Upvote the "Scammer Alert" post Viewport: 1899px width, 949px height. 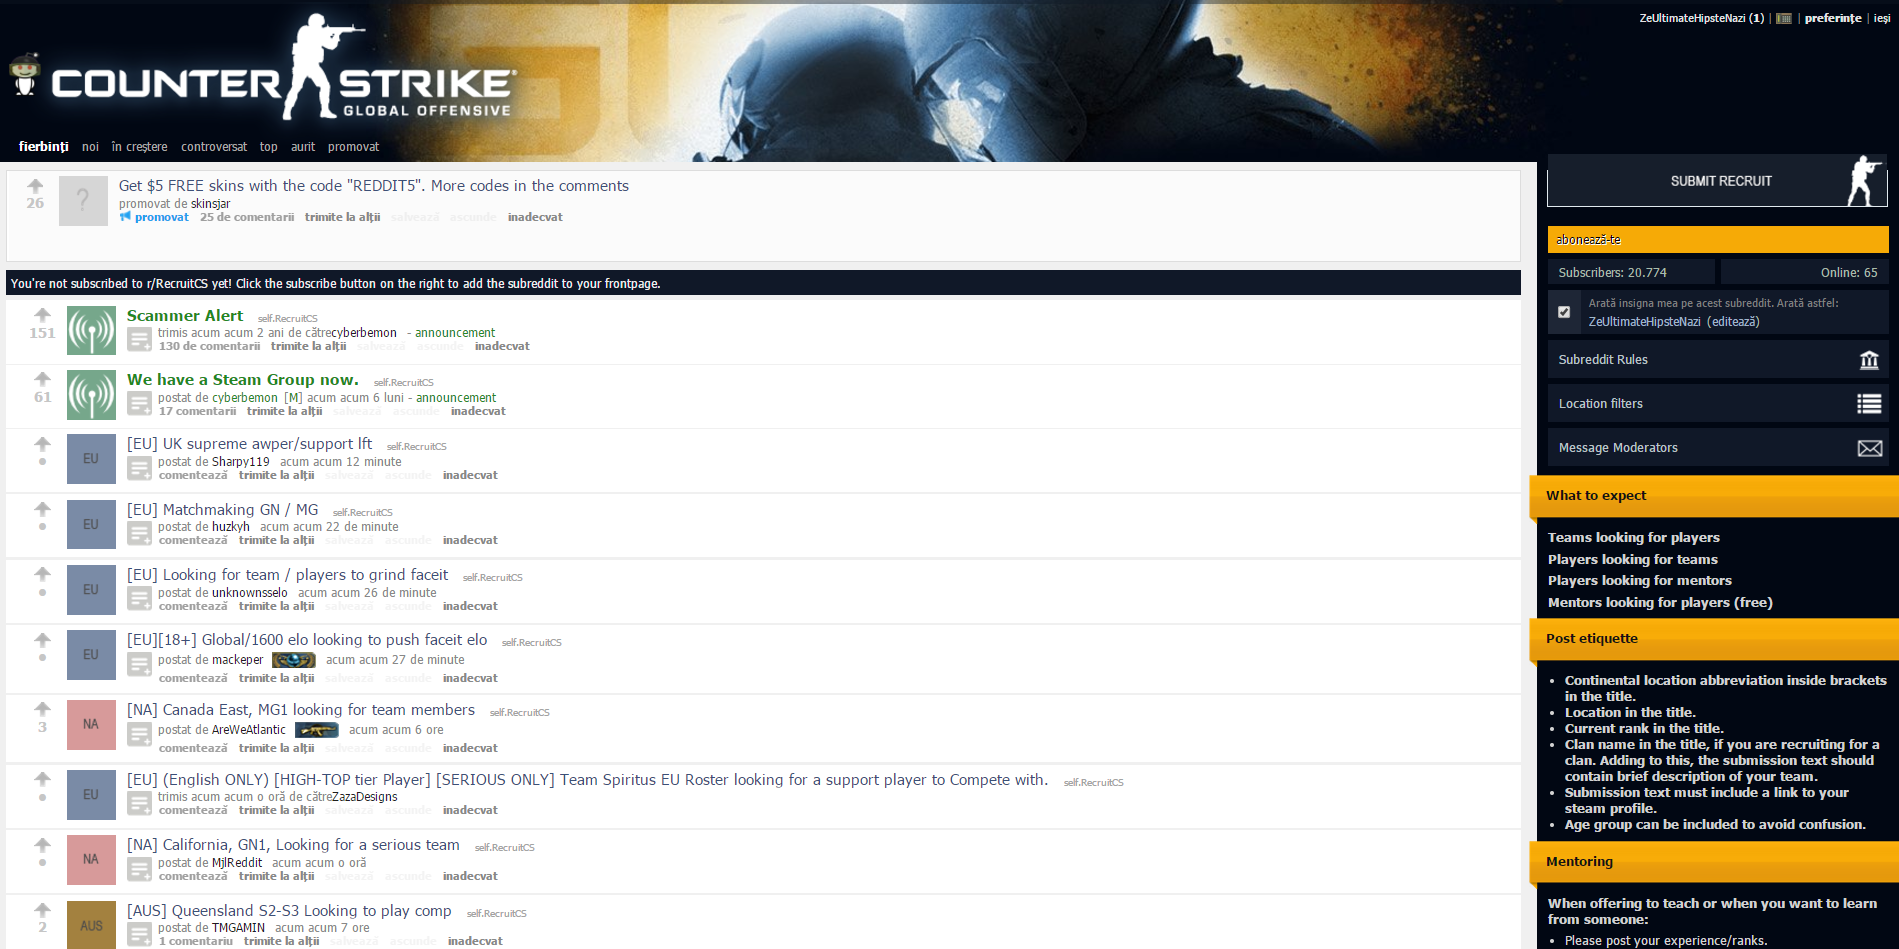tap(42, 315)
